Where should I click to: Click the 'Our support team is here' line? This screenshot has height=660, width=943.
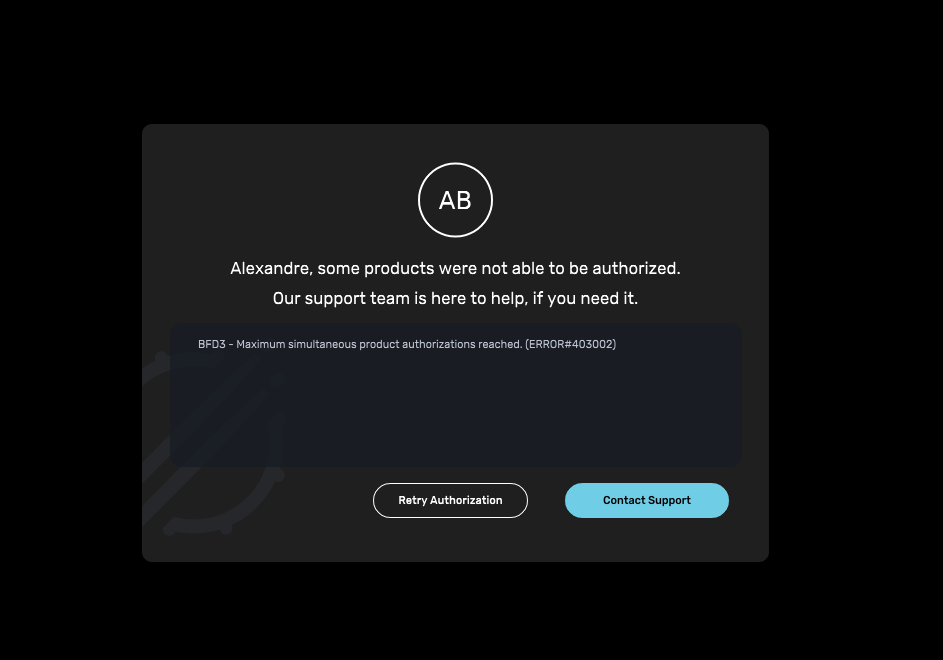coord(455,298)
